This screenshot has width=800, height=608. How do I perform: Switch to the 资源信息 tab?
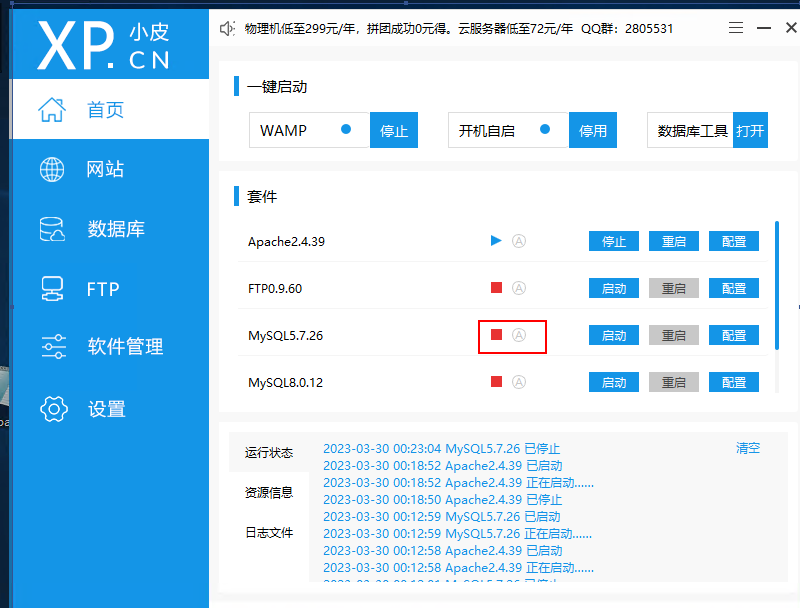tap(269, 492)
